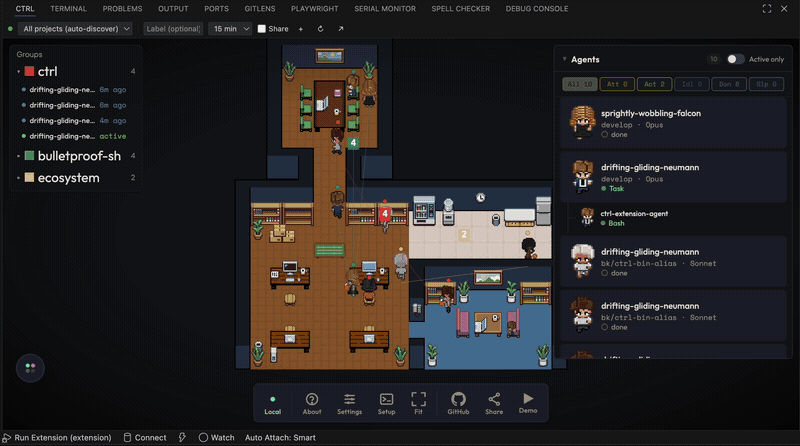Click Auto Attach: Smart in status bar
Viewport: 800px width, 446px height.
(x=280, y=438)
